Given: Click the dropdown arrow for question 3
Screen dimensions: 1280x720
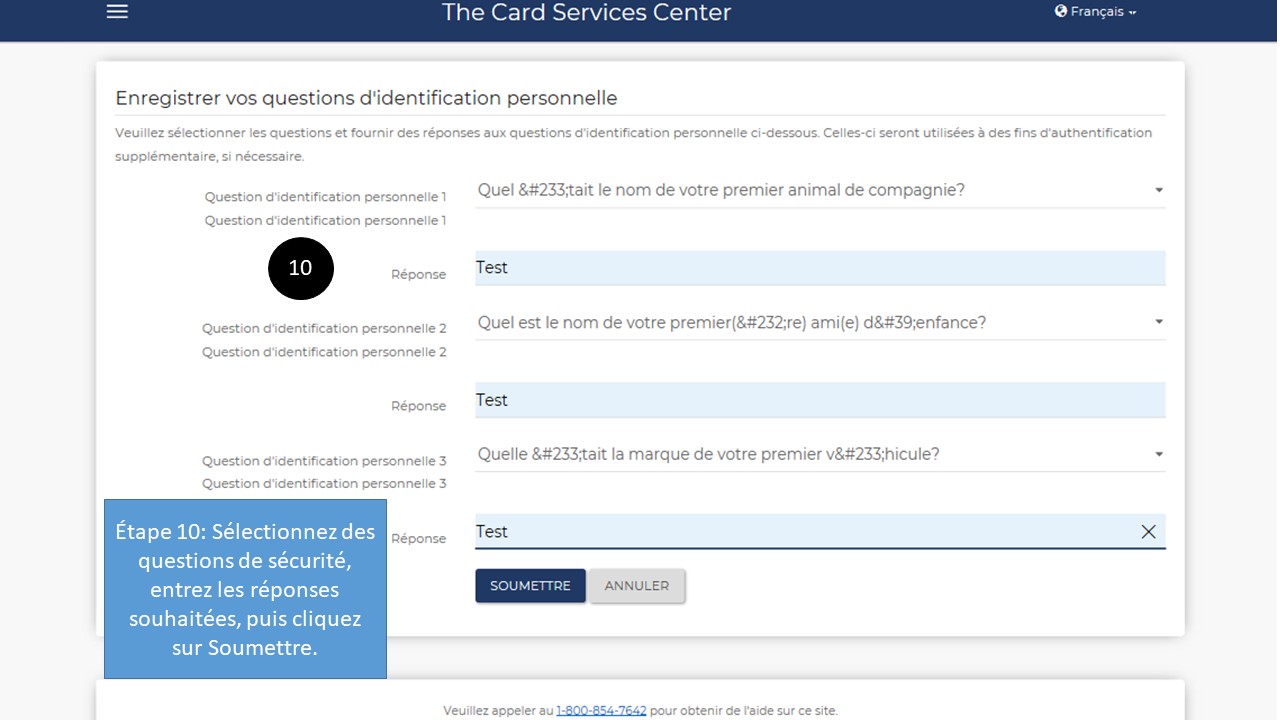Looking at the screenshot, I should point(1158,454).
